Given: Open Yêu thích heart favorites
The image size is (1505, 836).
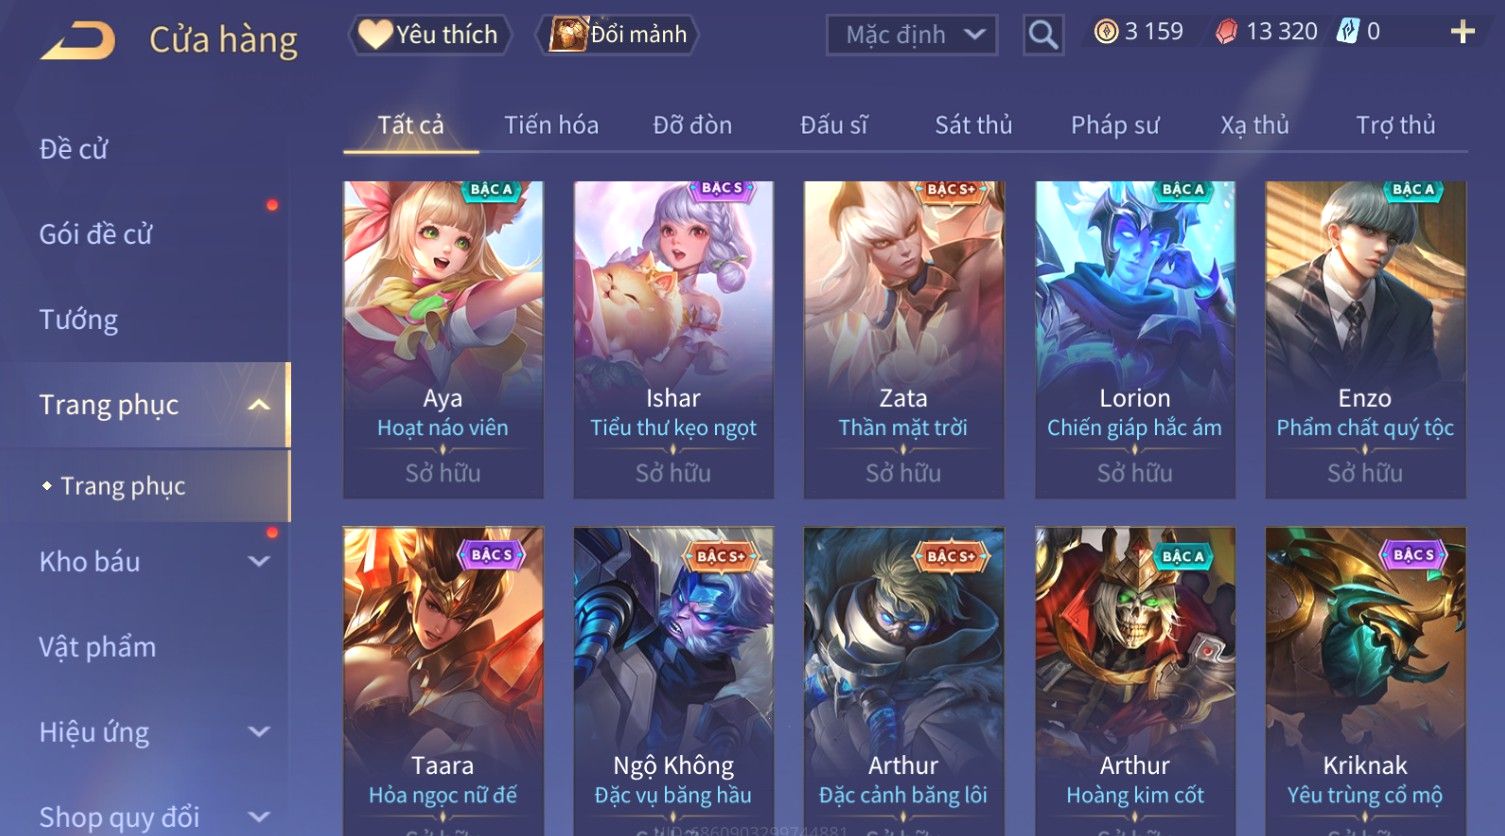Looking at the screenshot, I should pos(430,35).
